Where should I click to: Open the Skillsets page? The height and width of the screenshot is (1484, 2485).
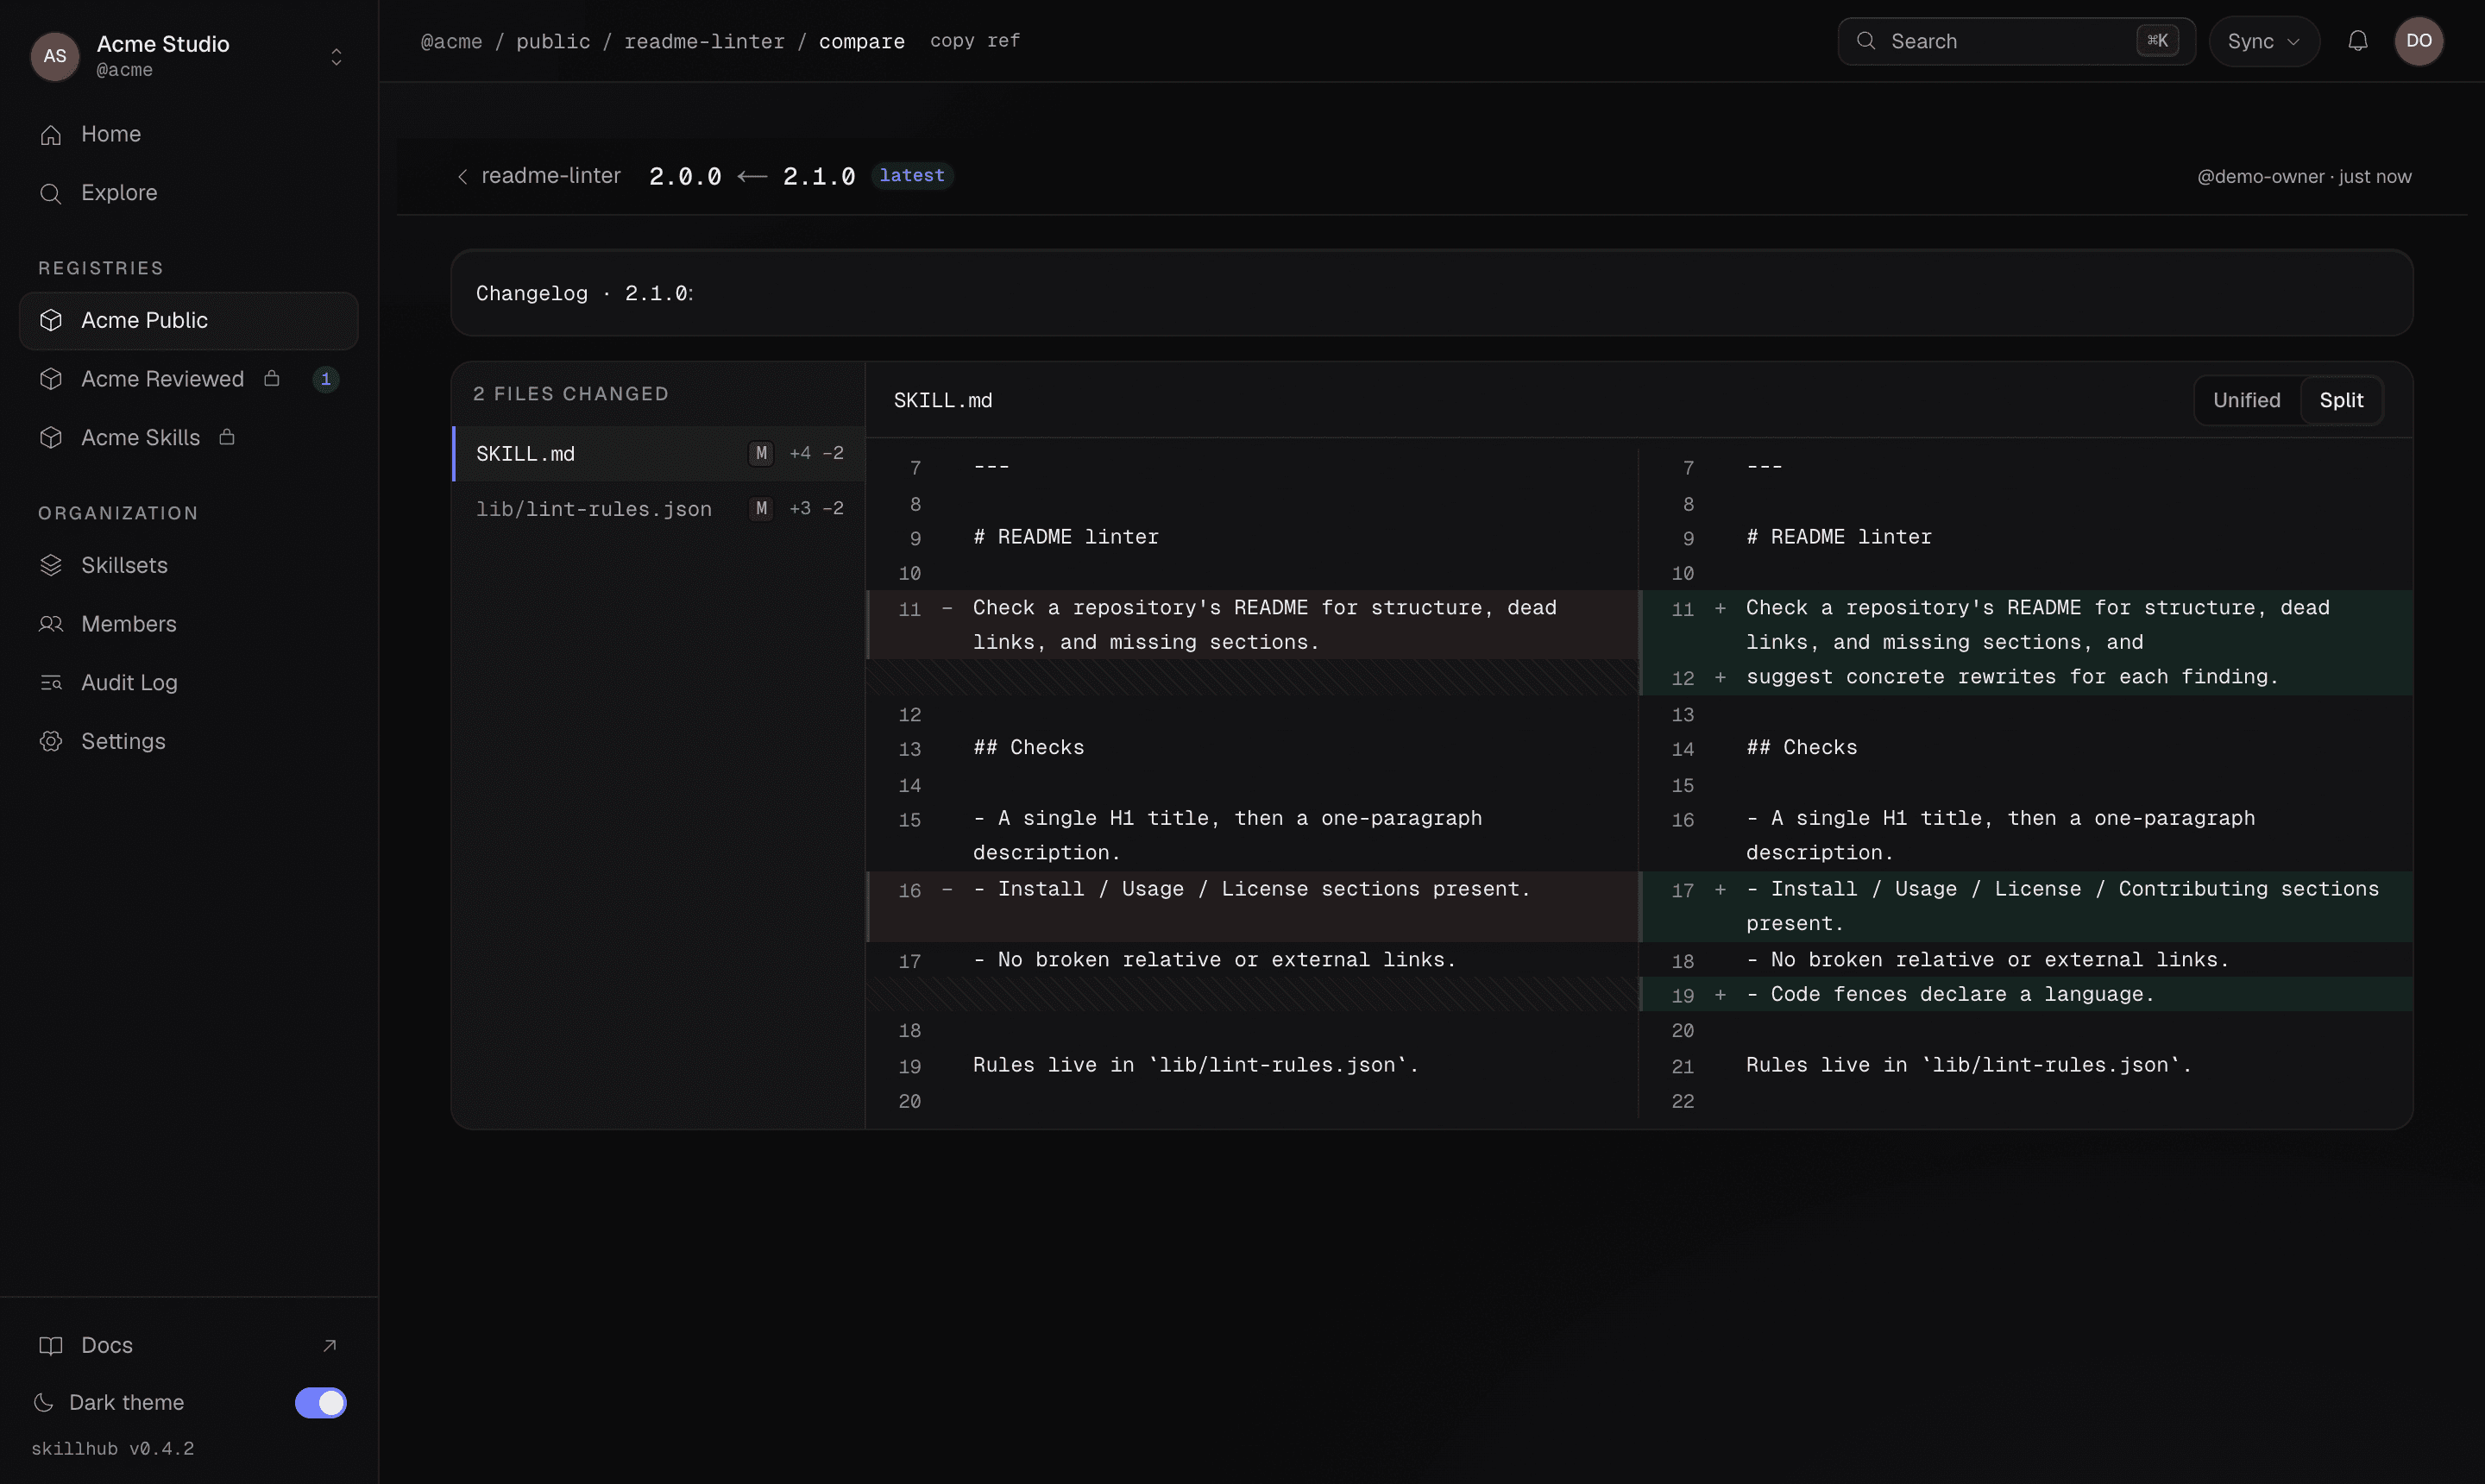tap(188, 565)
